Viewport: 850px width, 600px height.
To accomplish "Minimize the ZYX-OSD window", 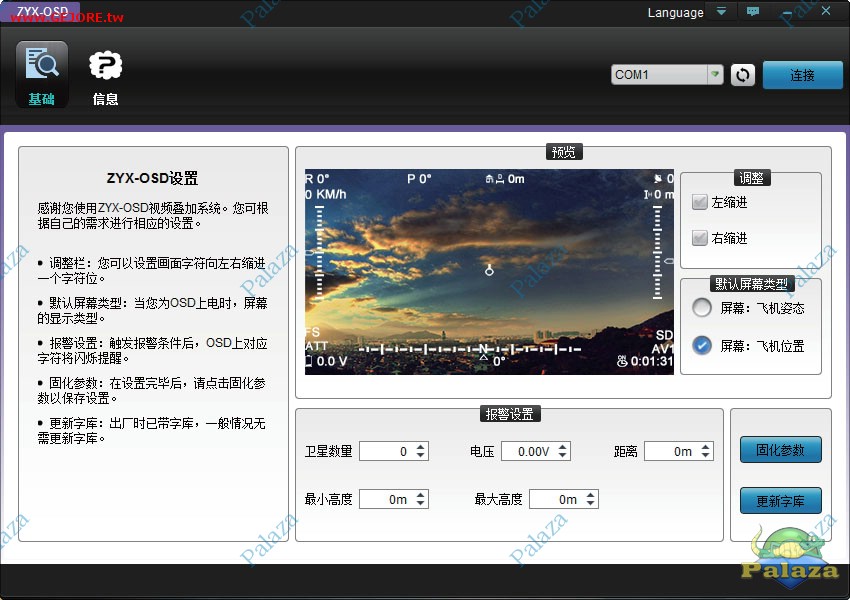I will click(787, 12).
